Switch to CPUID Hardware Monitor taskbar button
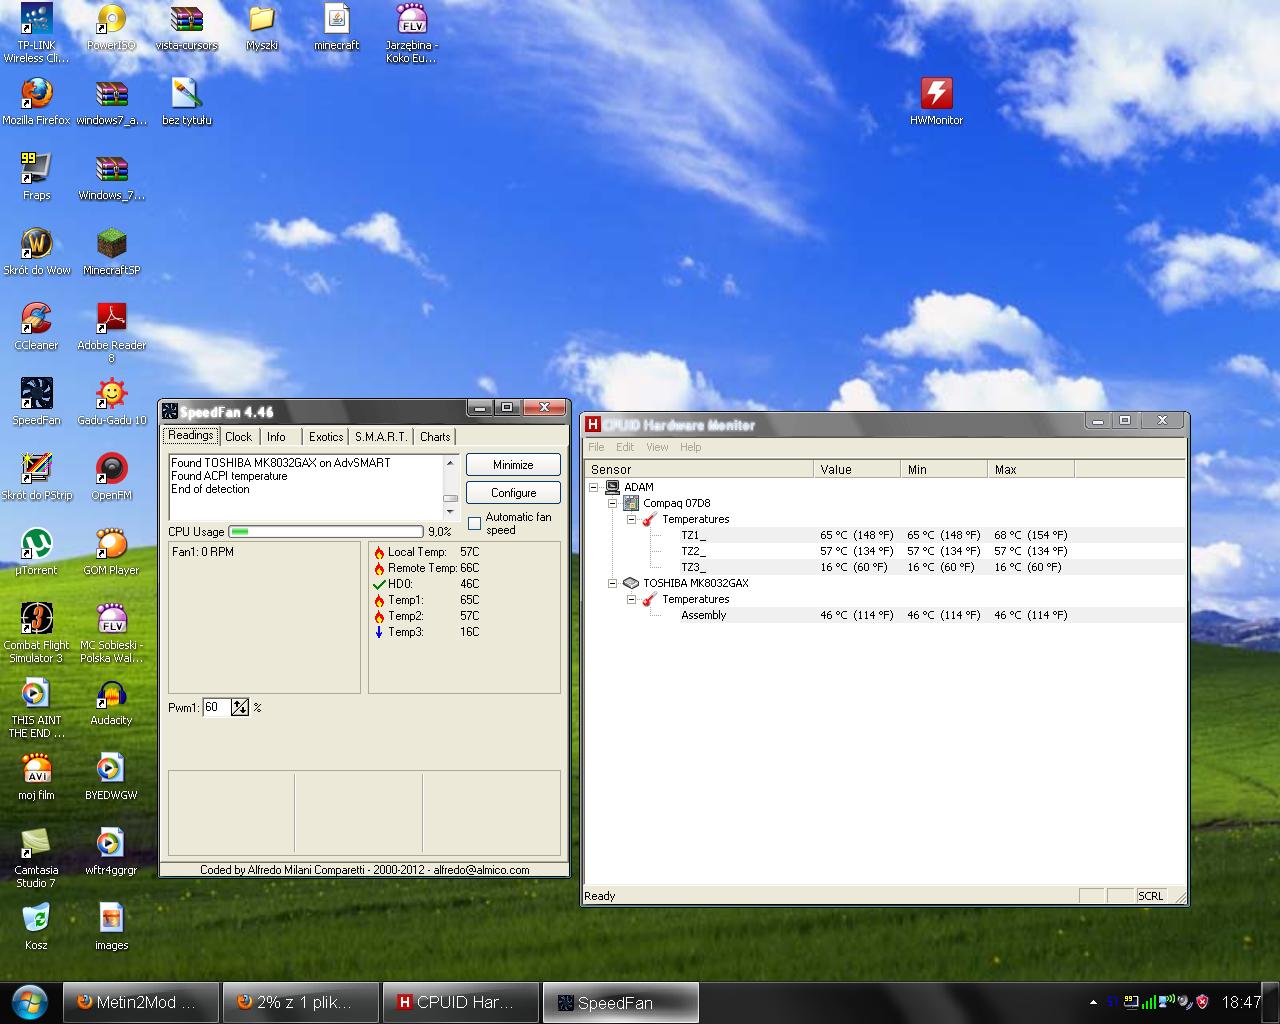The image size is (1280, 1024). (460, 1002)
